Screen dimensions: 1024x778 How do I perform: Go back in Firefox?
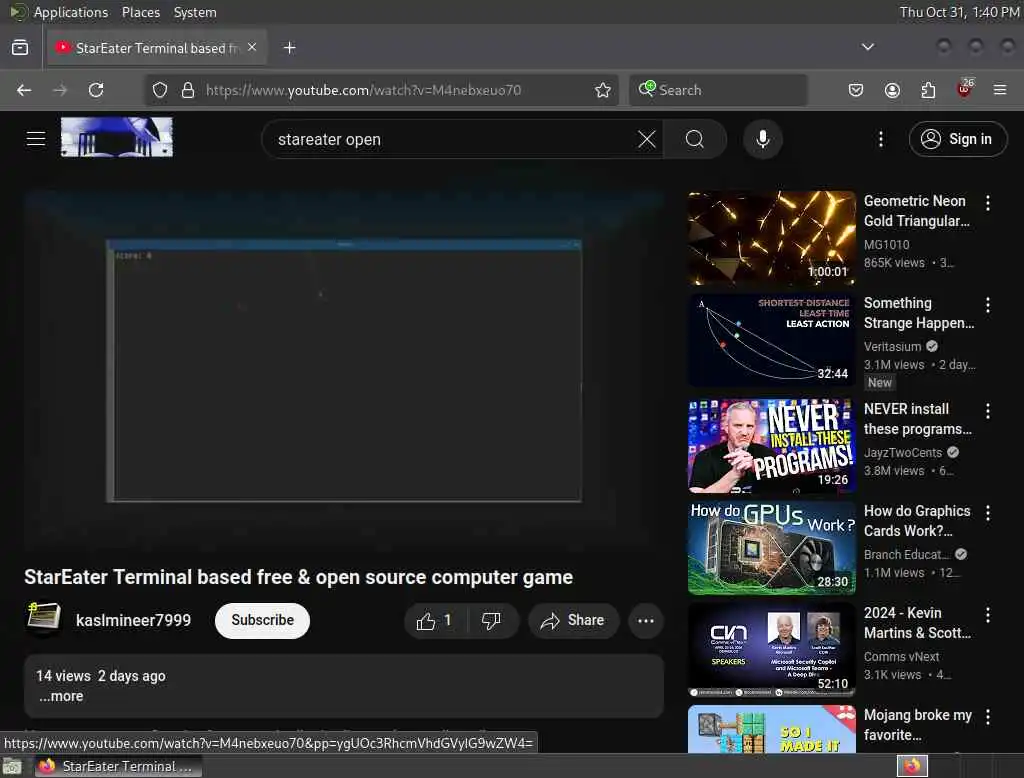click(24, 90)
